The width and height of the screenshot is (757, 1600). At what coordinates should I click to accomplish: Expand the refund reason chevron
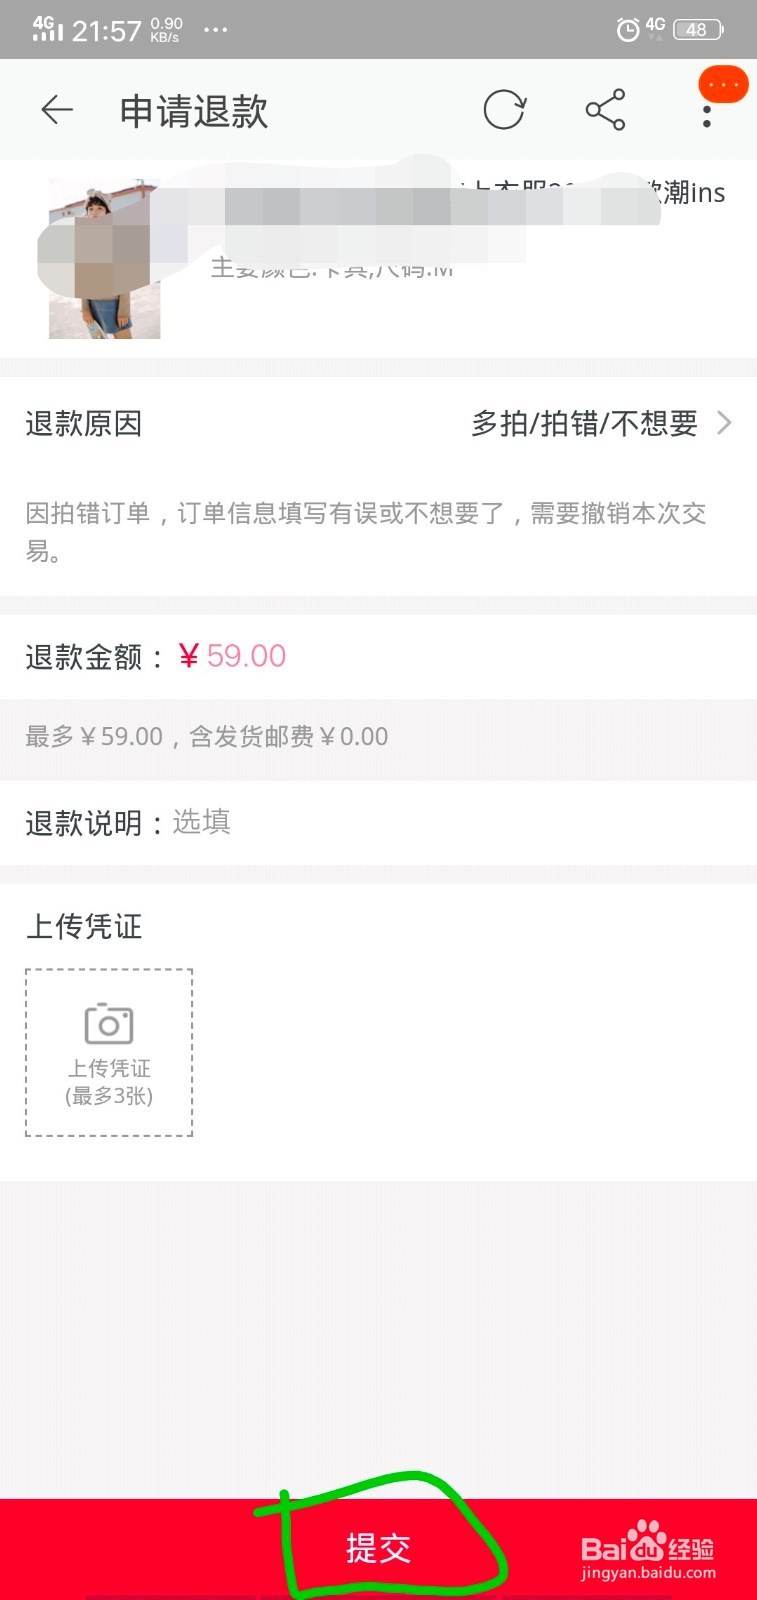pos(724,423)
